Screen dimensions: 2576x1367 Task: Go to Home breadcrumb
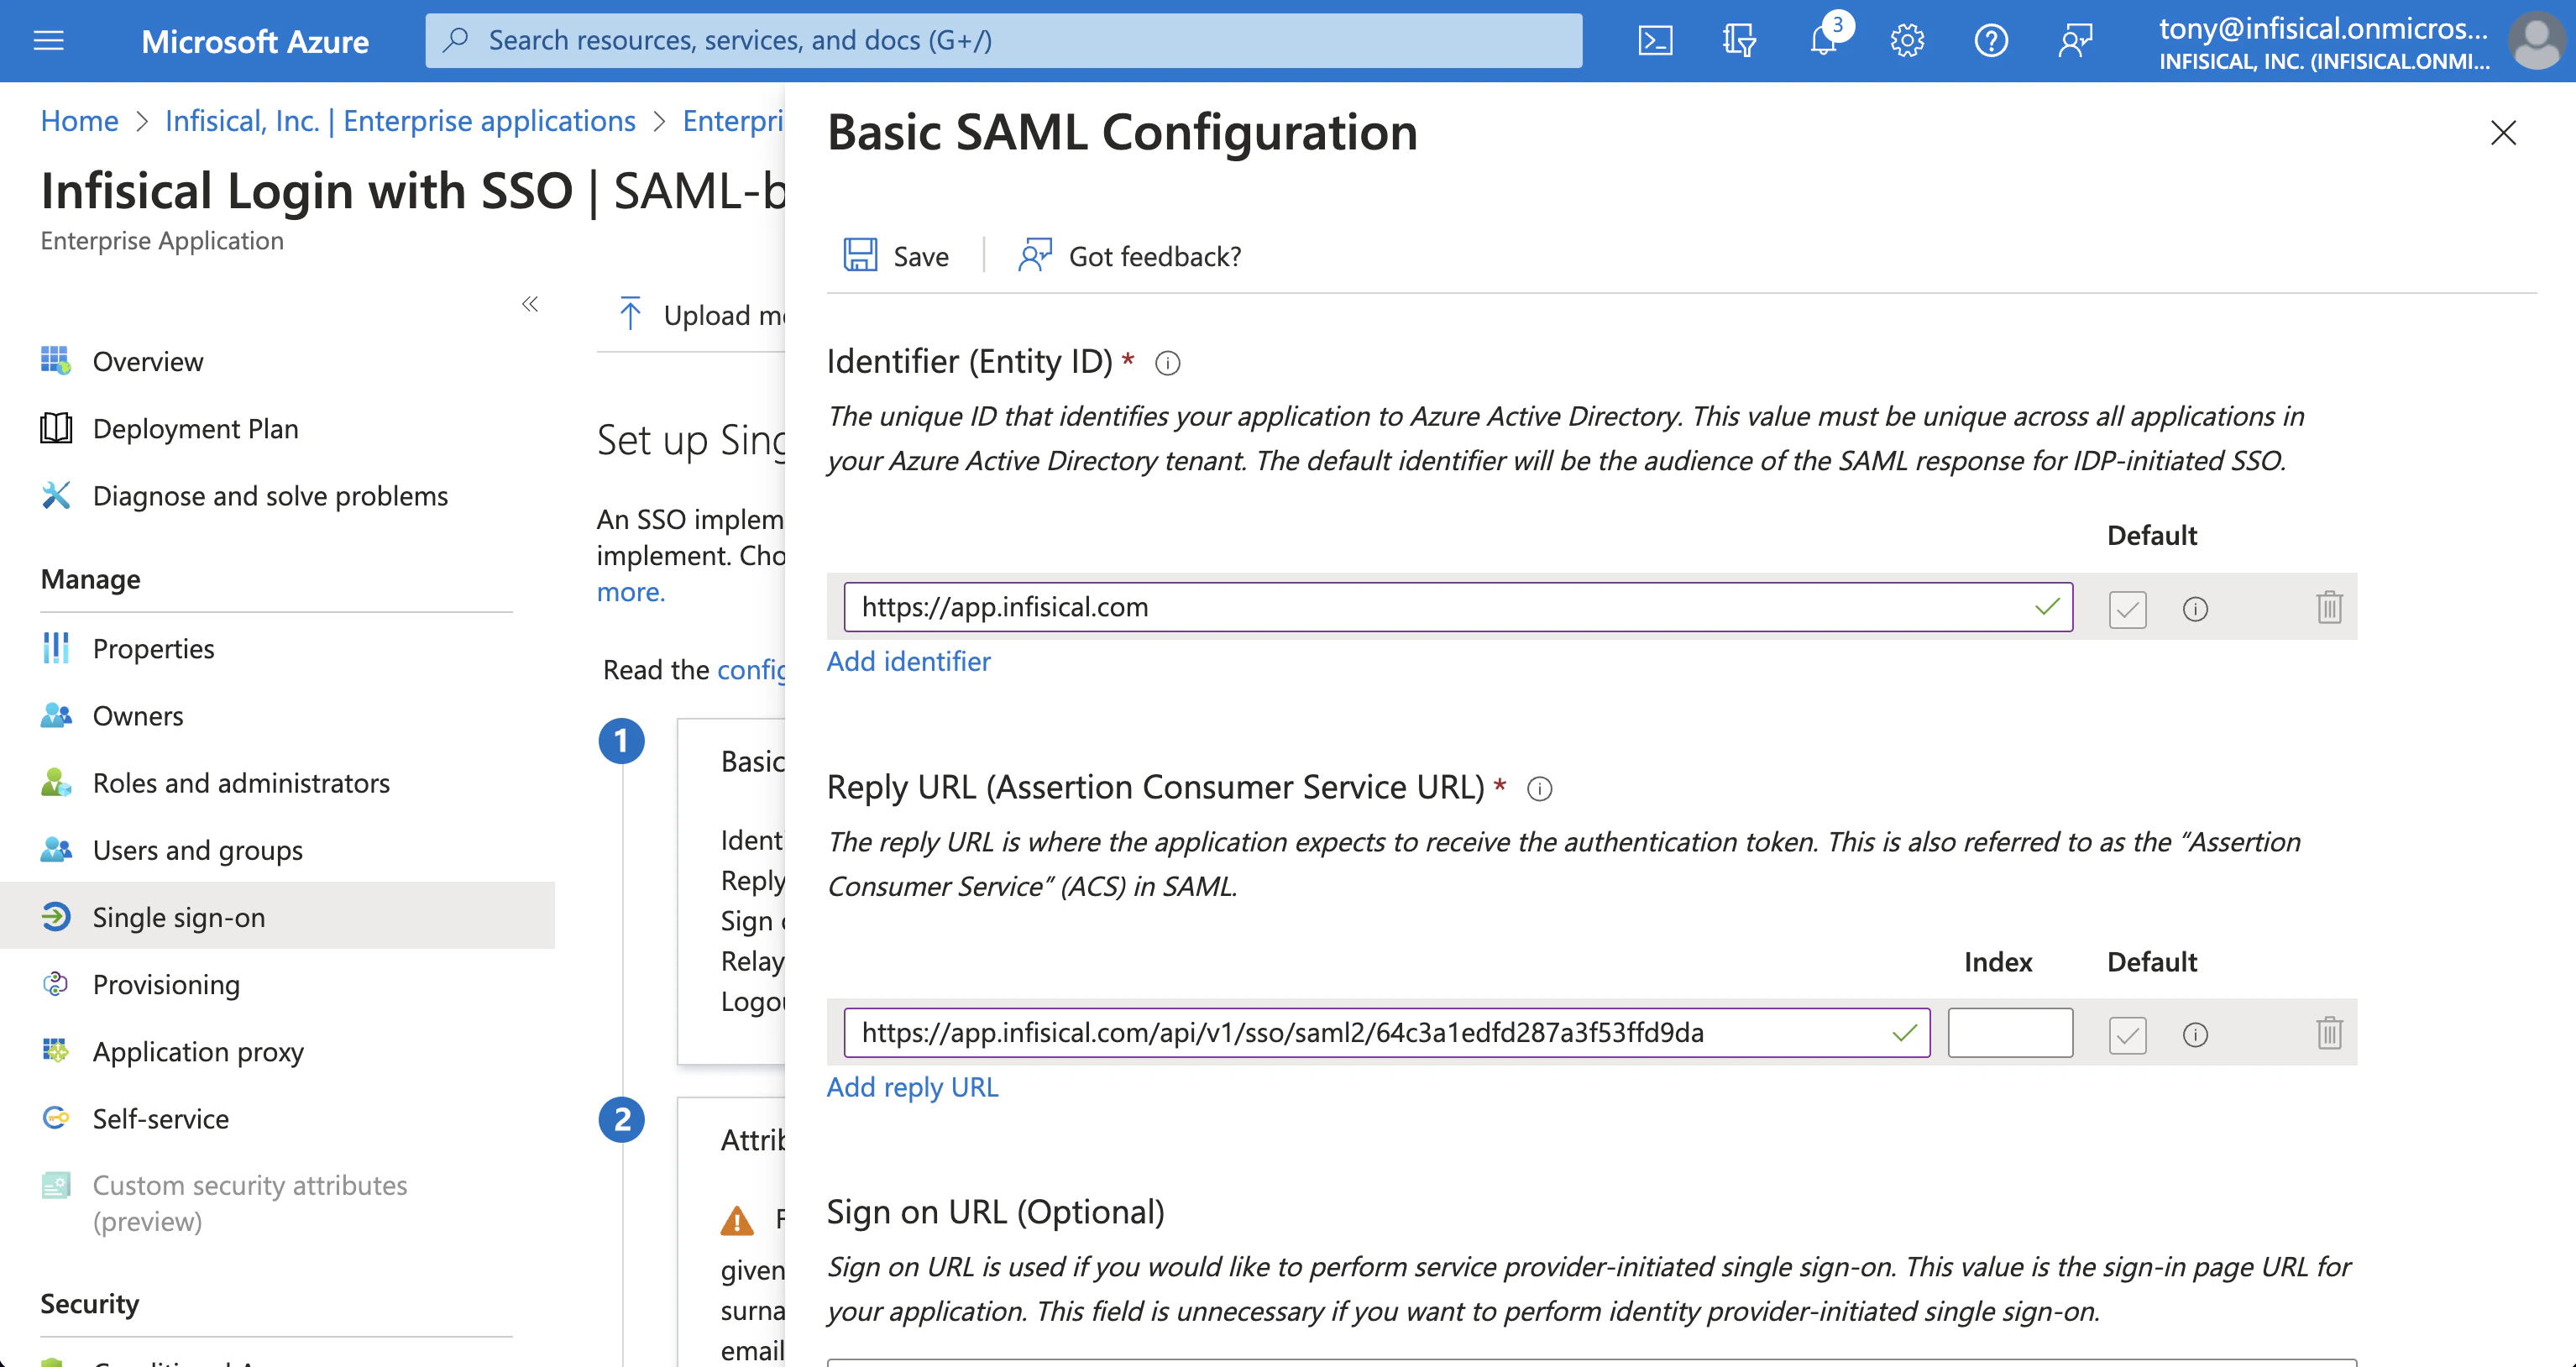click(x=79, y=121)
